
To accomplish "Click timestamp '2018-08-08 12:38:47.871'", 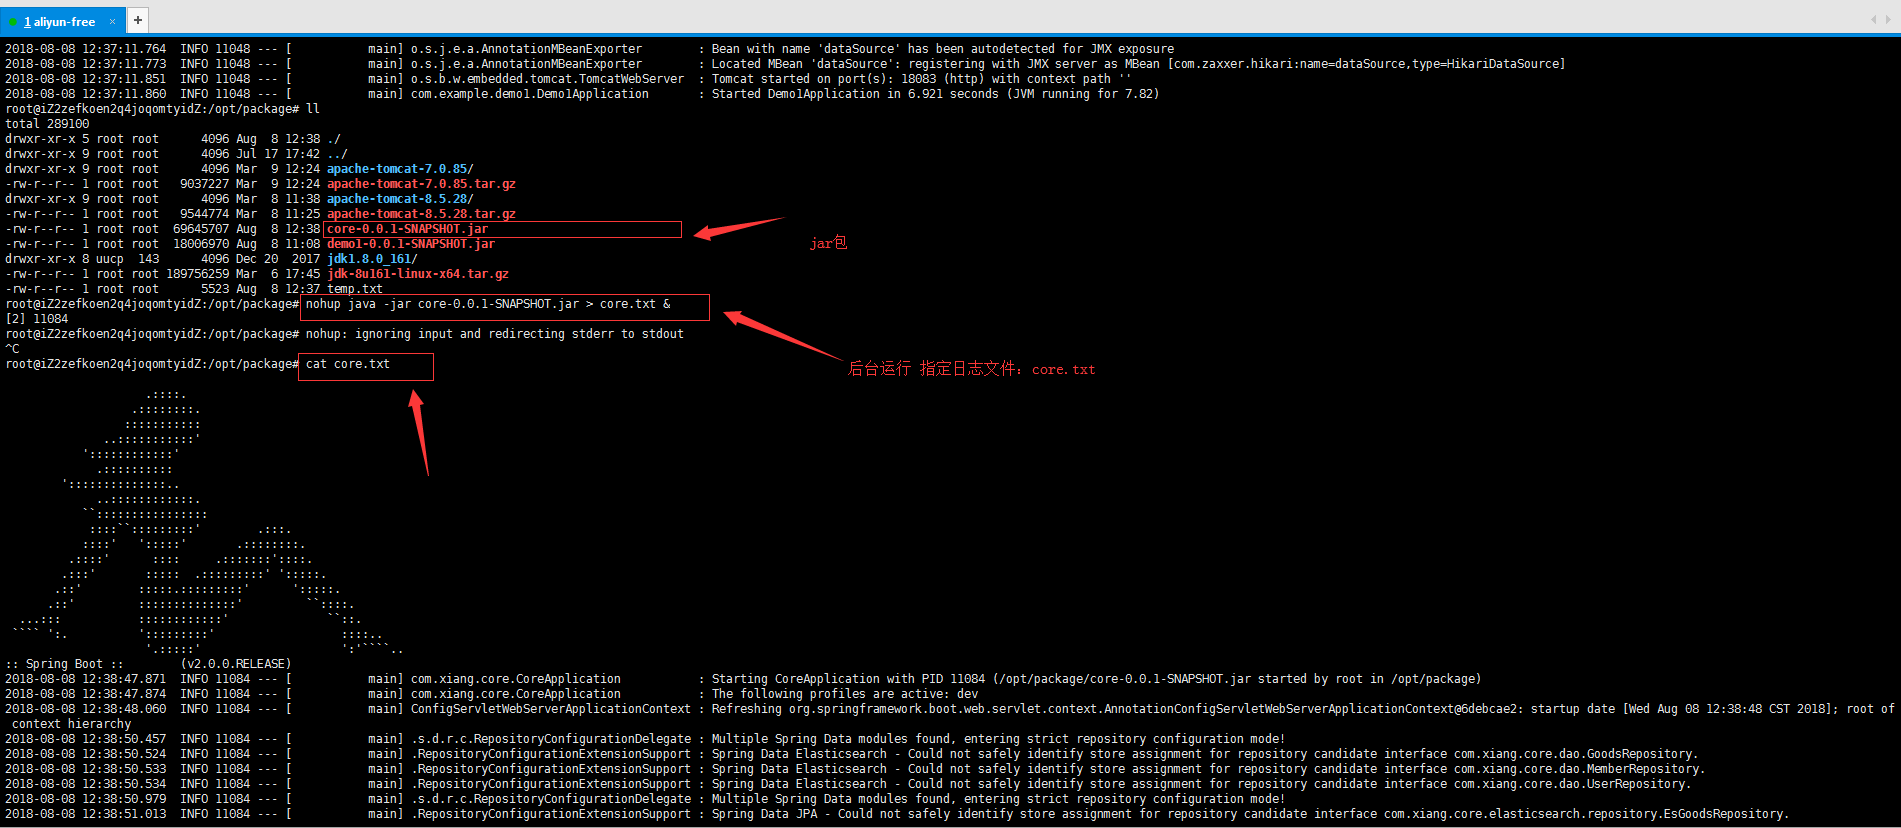I will pyautogui.click(x=86, y=679).
